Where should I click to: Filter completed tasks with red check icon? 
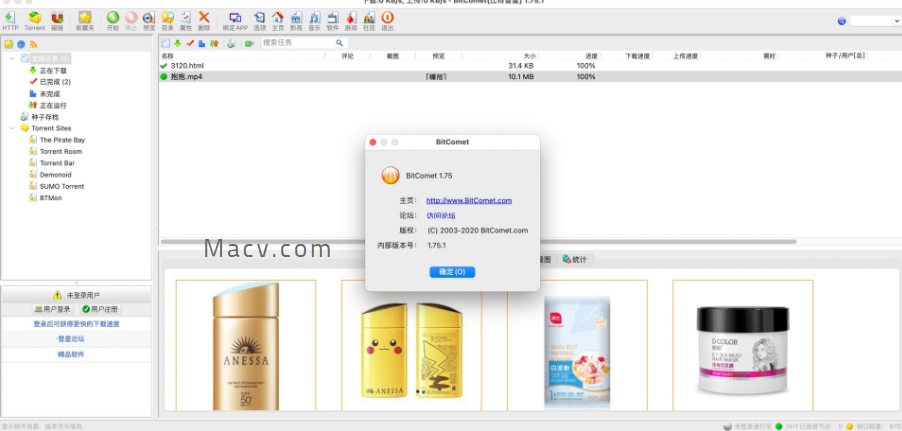pyautogui.click(x=190, y=43)
